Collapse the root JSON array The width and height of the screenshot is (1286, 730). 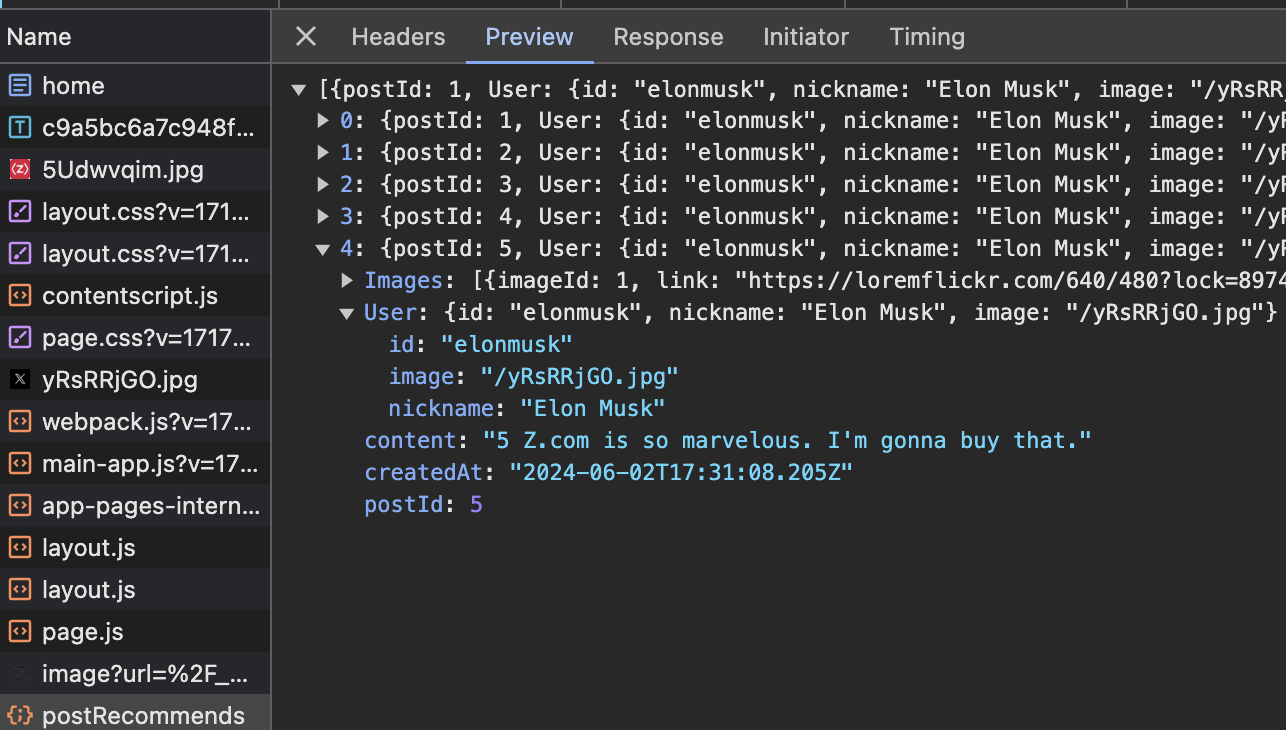[298, 90]
